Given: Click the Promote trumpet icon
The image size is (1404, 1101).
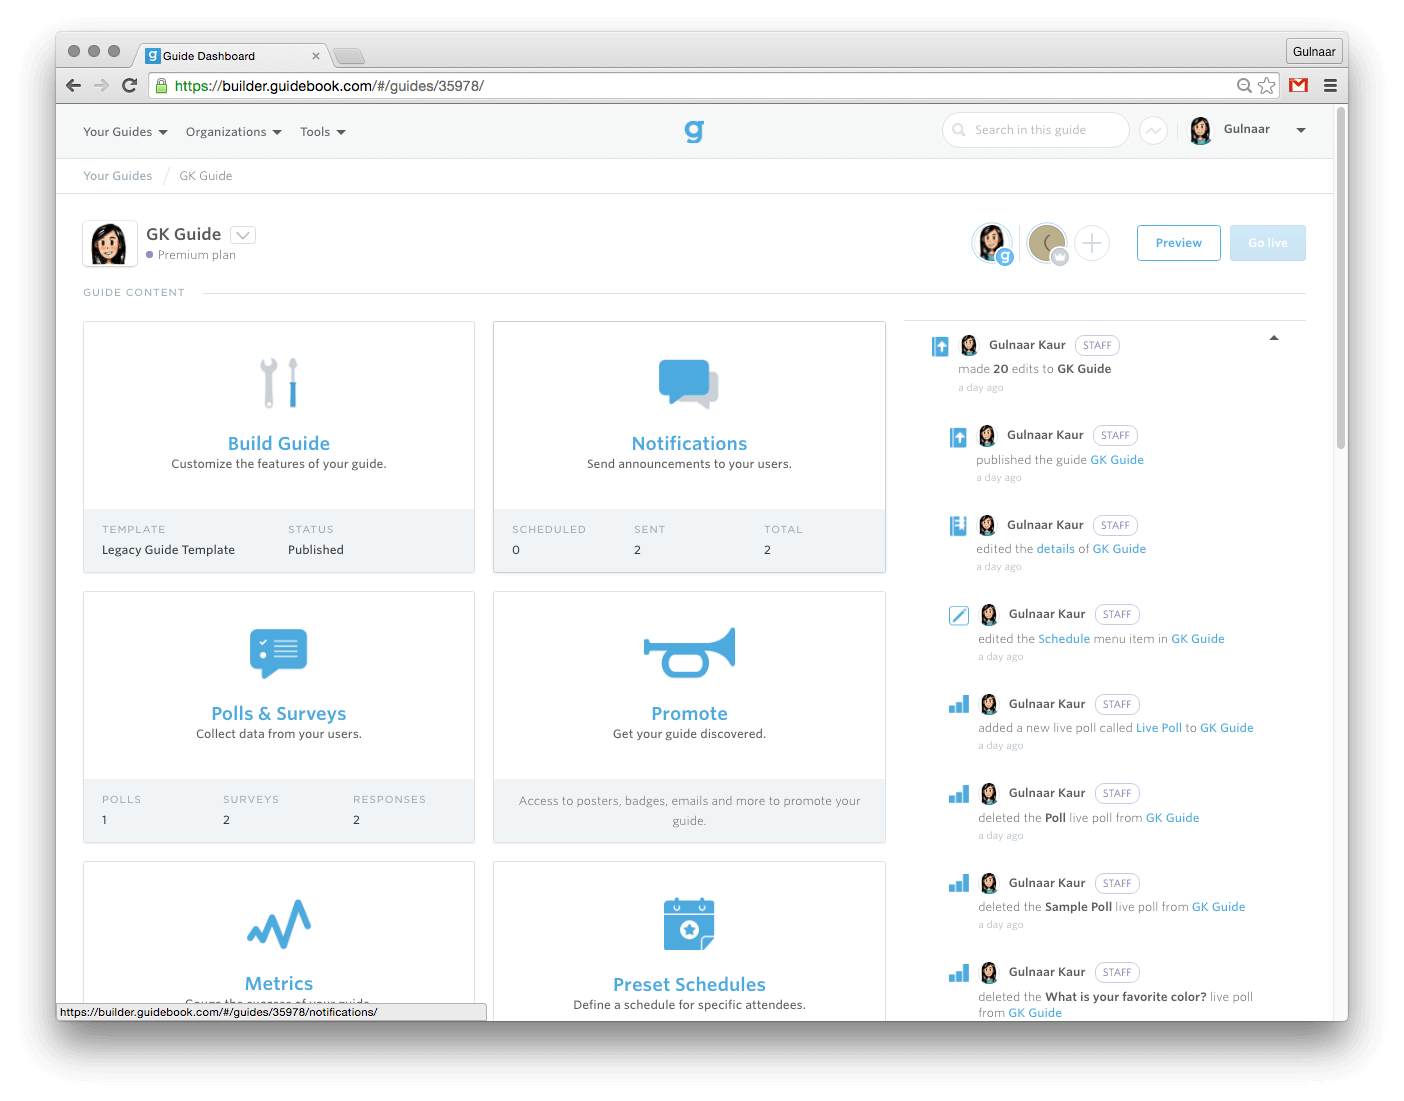Looking at the screenshot, I should pyautogui.click(x=689, y=653).
